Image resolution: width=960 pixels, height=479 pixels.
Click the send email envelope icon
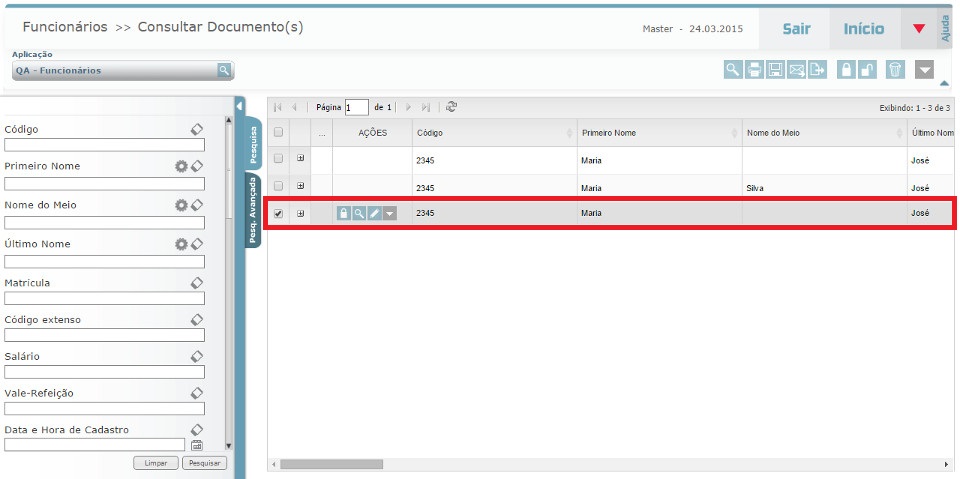pyautogui.click(x=797, y=69)
